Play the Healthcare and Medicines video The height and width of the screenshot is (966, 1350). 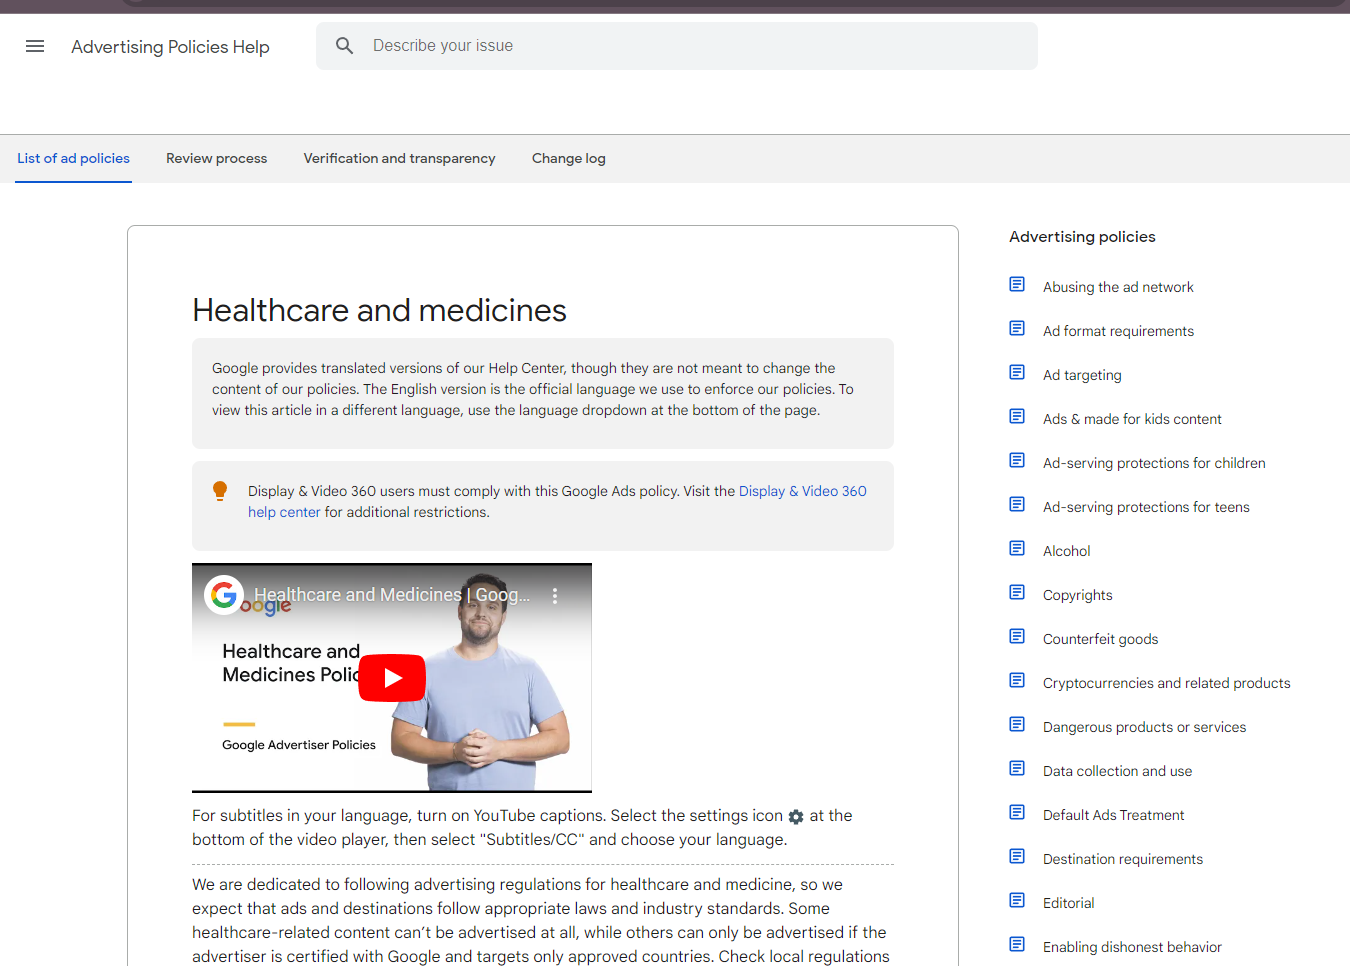tap(391, 677)
